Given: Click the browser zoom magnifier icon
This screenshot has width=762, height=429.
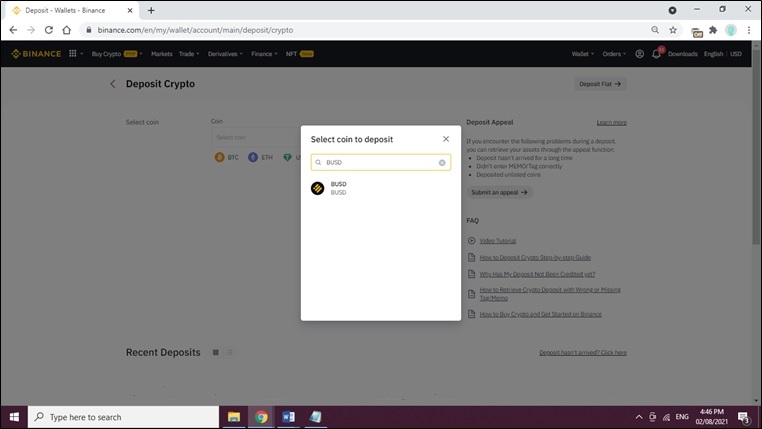Looking at the screenshot, I should click(x=655, y=30).
